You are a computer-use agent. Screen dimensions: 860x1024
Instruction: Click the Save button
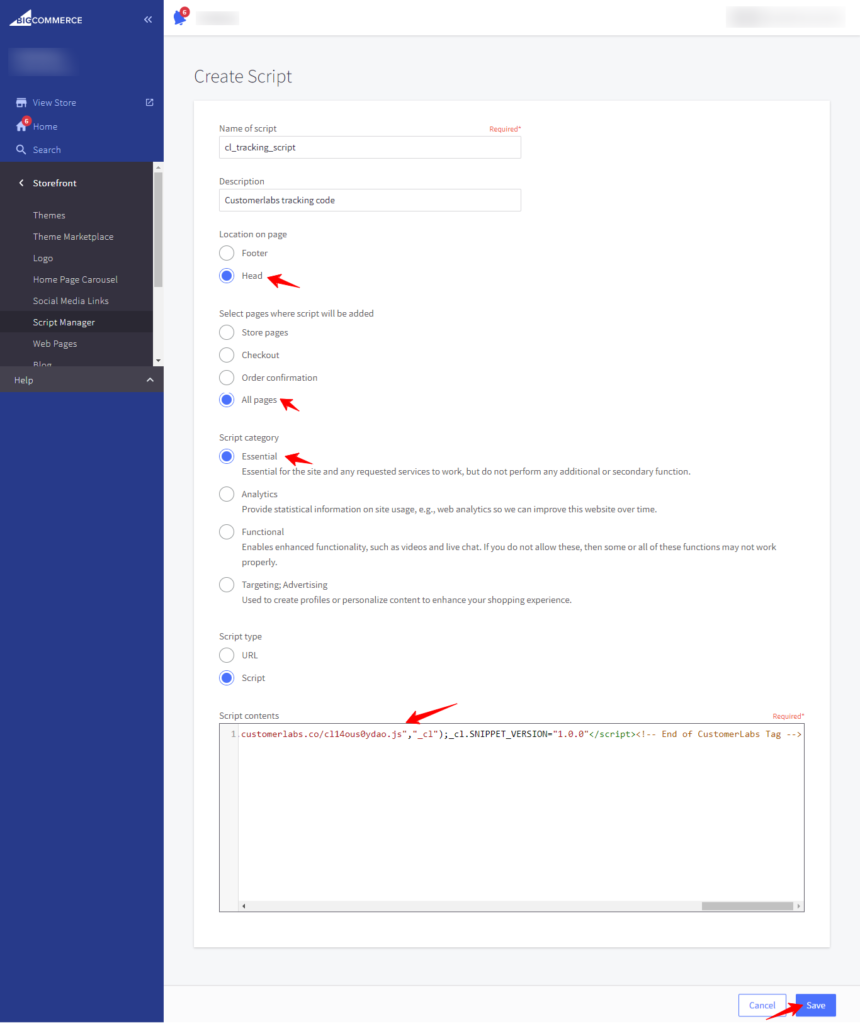[815, 1005]
